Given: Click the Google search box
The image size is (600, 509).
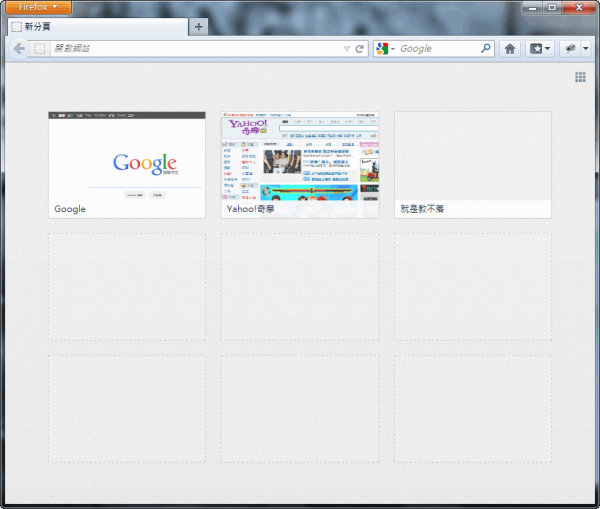Looking at the screenshot, I should [438, 48].
